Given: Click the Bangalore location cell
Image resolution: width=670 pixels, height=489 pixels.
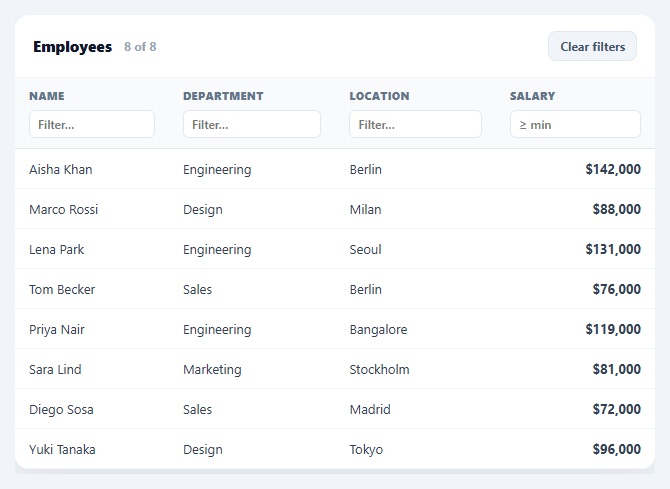Looking at the screenshot, I should (379, 330).
